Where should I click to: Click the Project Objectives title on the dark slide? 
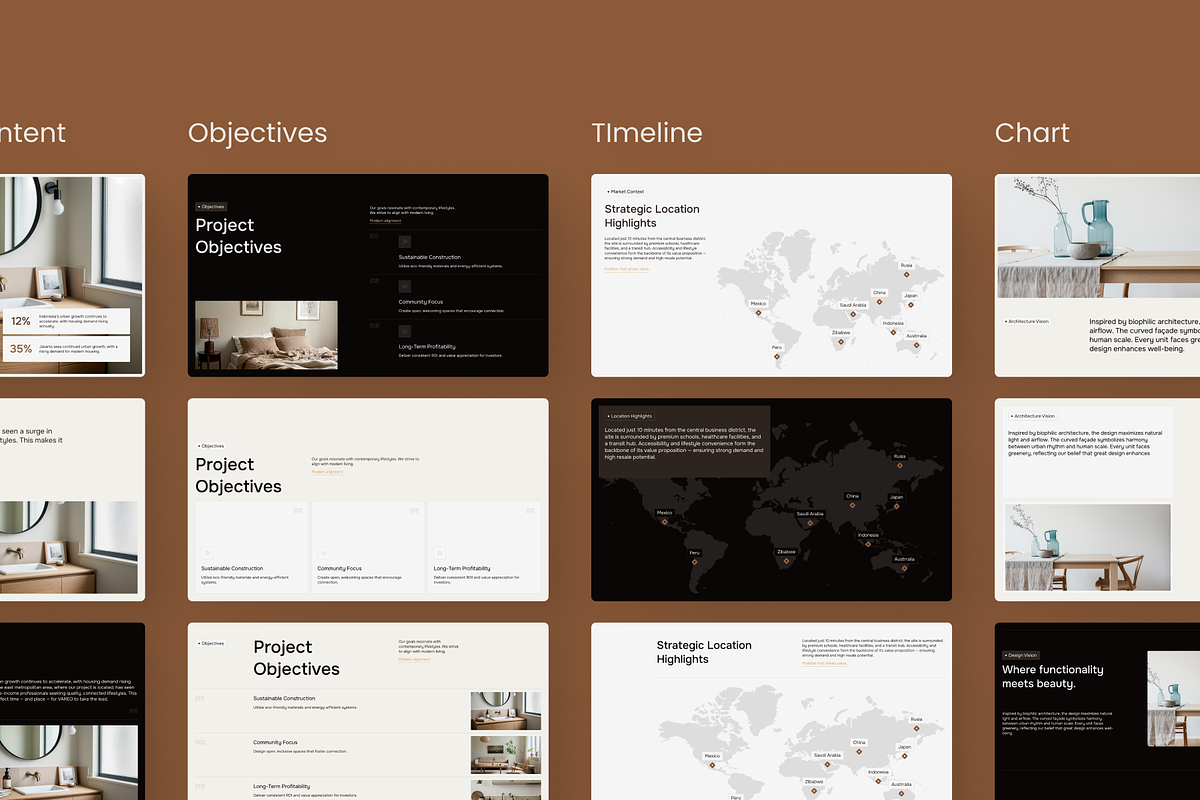tap(238, 236)
